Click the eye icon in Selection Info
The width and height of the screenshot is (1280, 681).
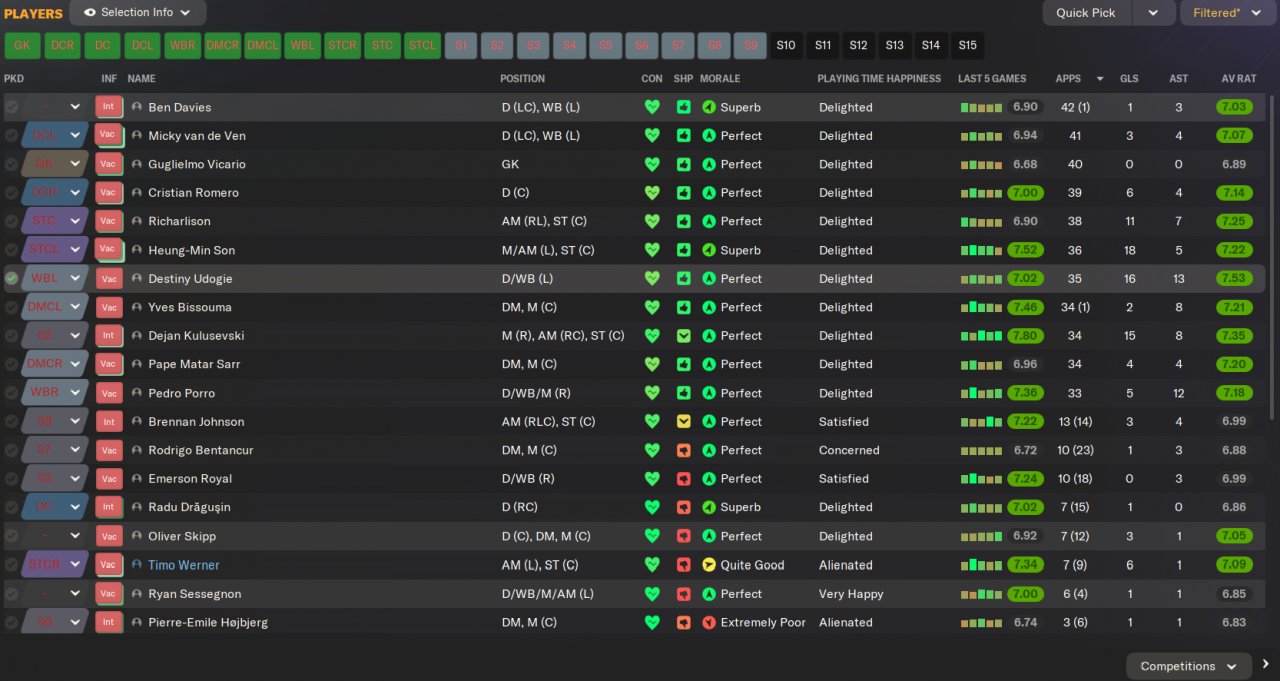pos(90,13)
